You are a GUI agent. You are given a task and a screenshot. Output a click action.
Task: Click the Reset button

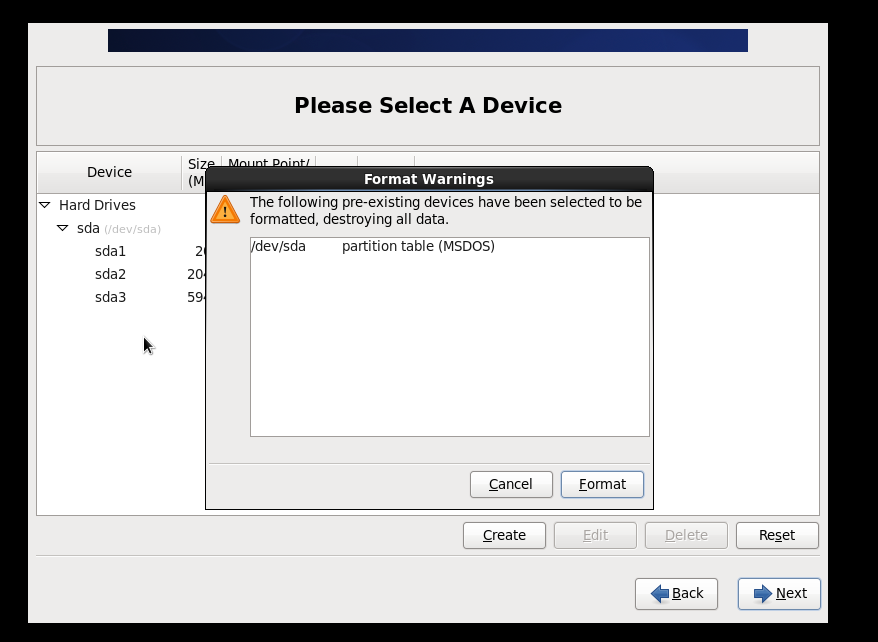(x=777, y=535)
